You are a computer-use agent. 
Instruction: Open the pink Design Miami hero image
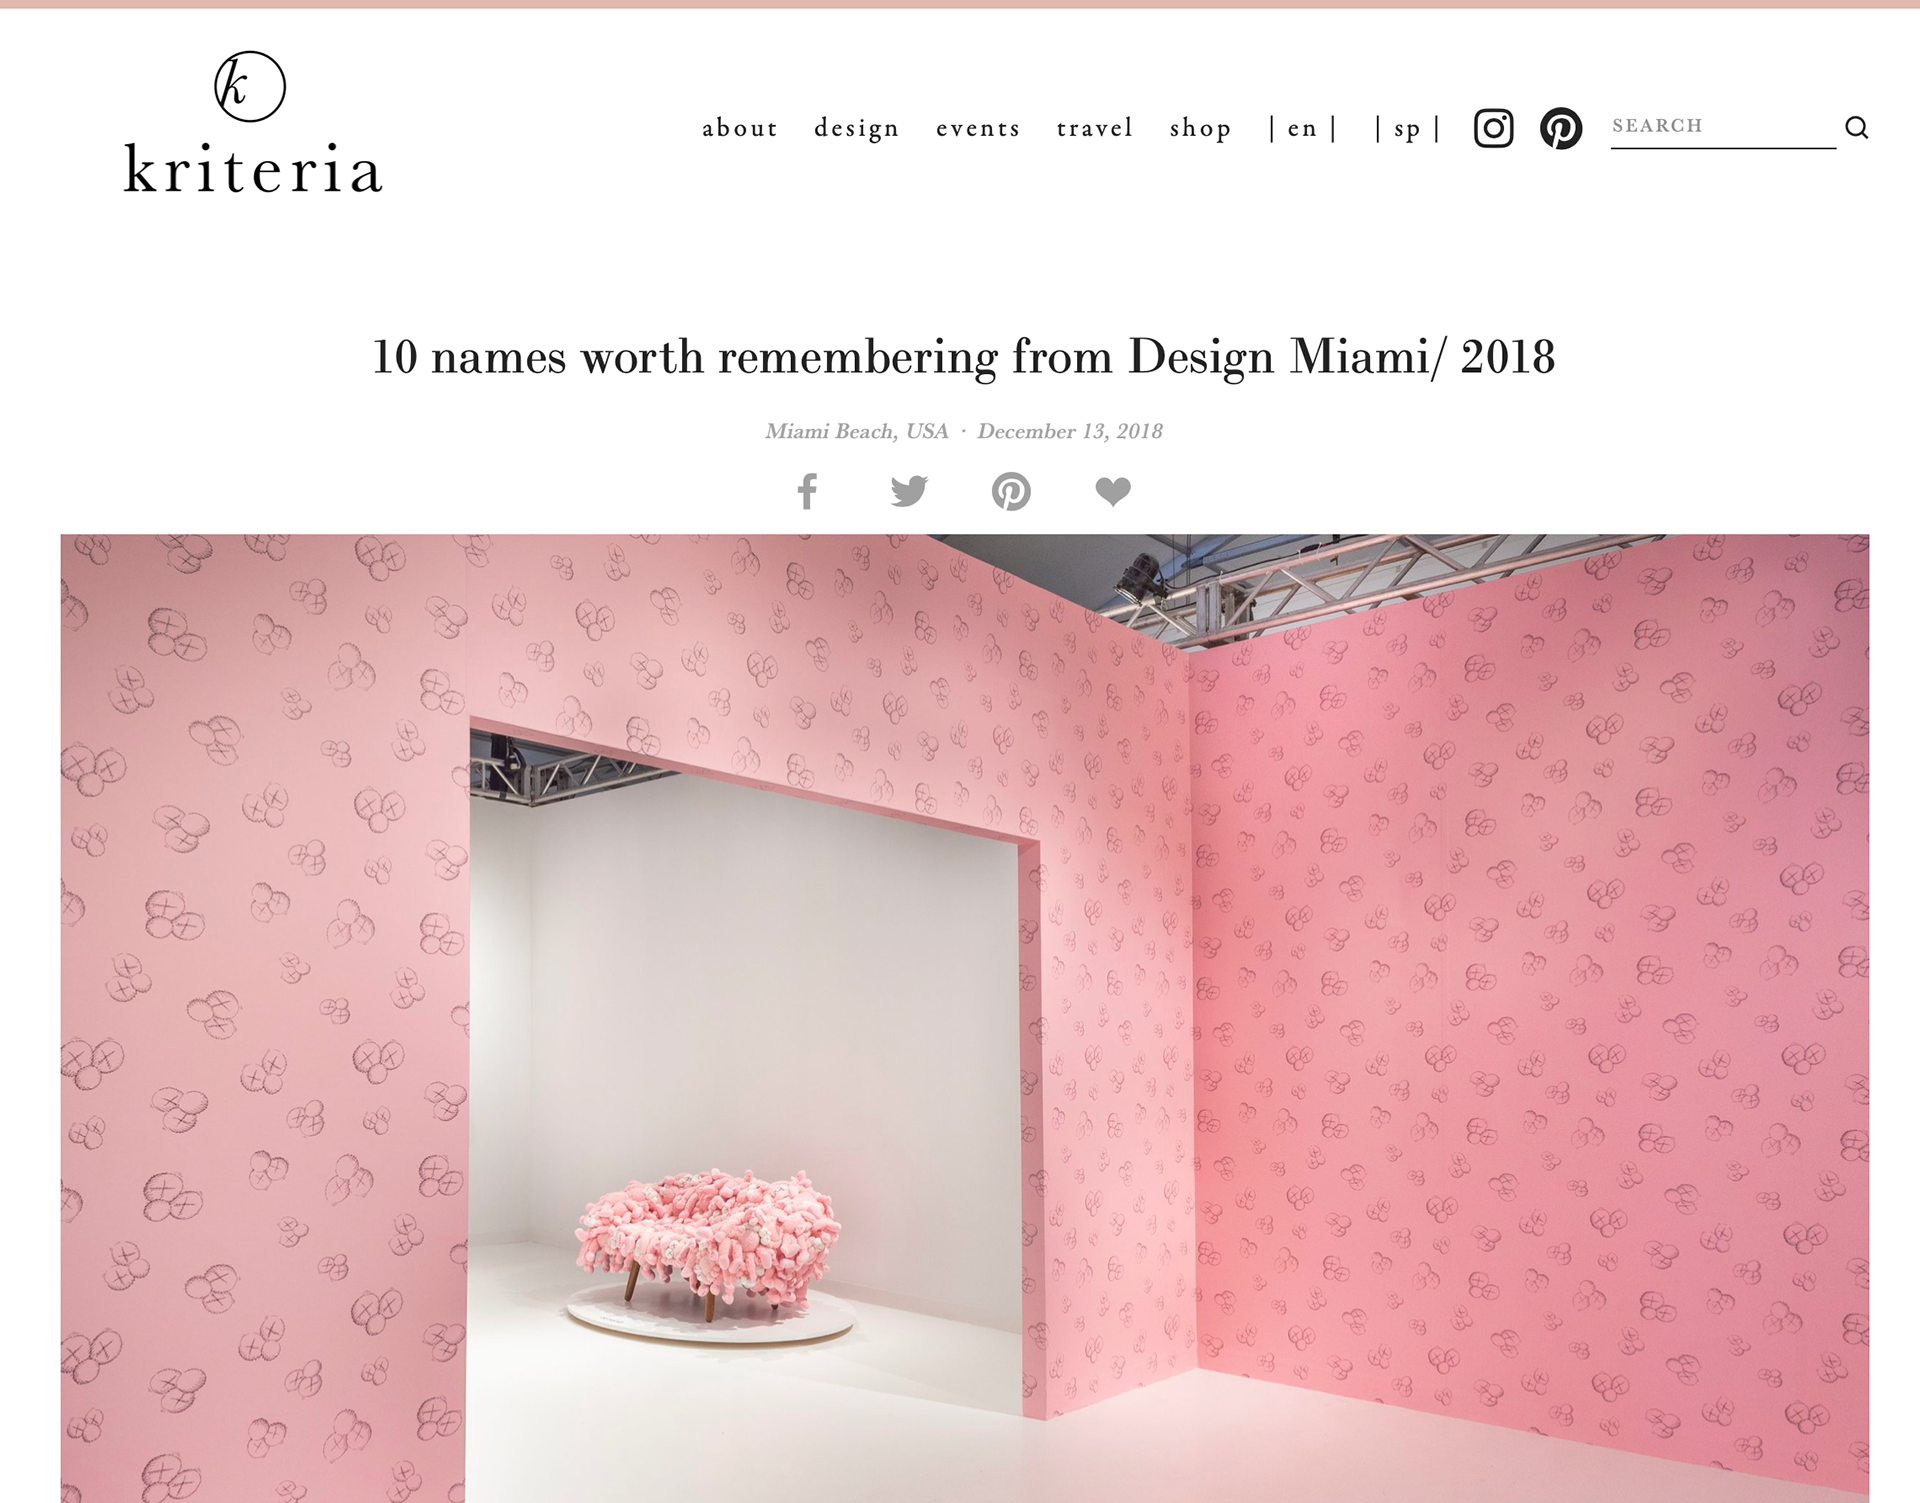point(965,1018)
